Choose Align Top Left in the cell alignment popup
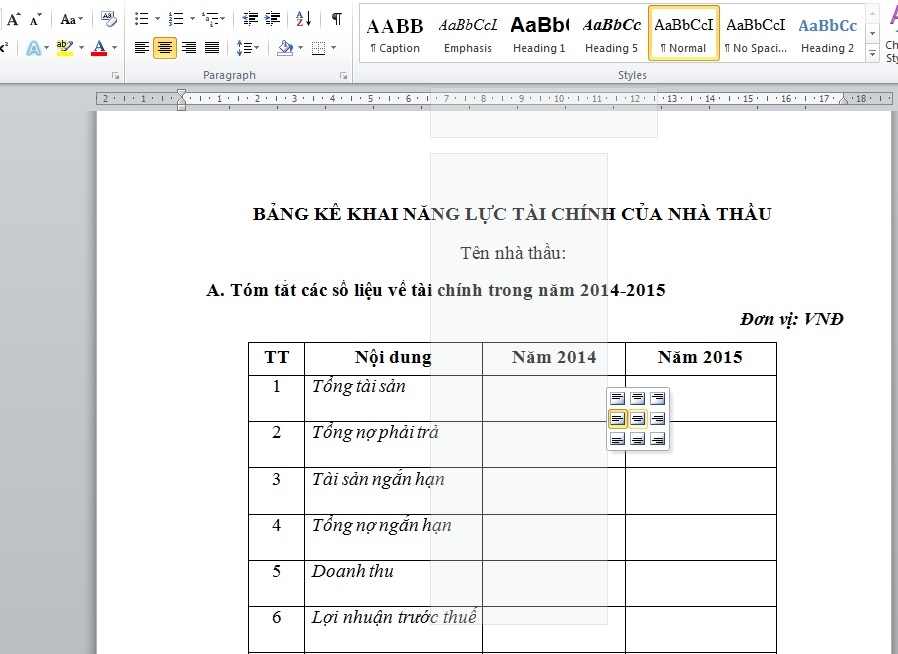The image size is (898, 654). (617, 398)
